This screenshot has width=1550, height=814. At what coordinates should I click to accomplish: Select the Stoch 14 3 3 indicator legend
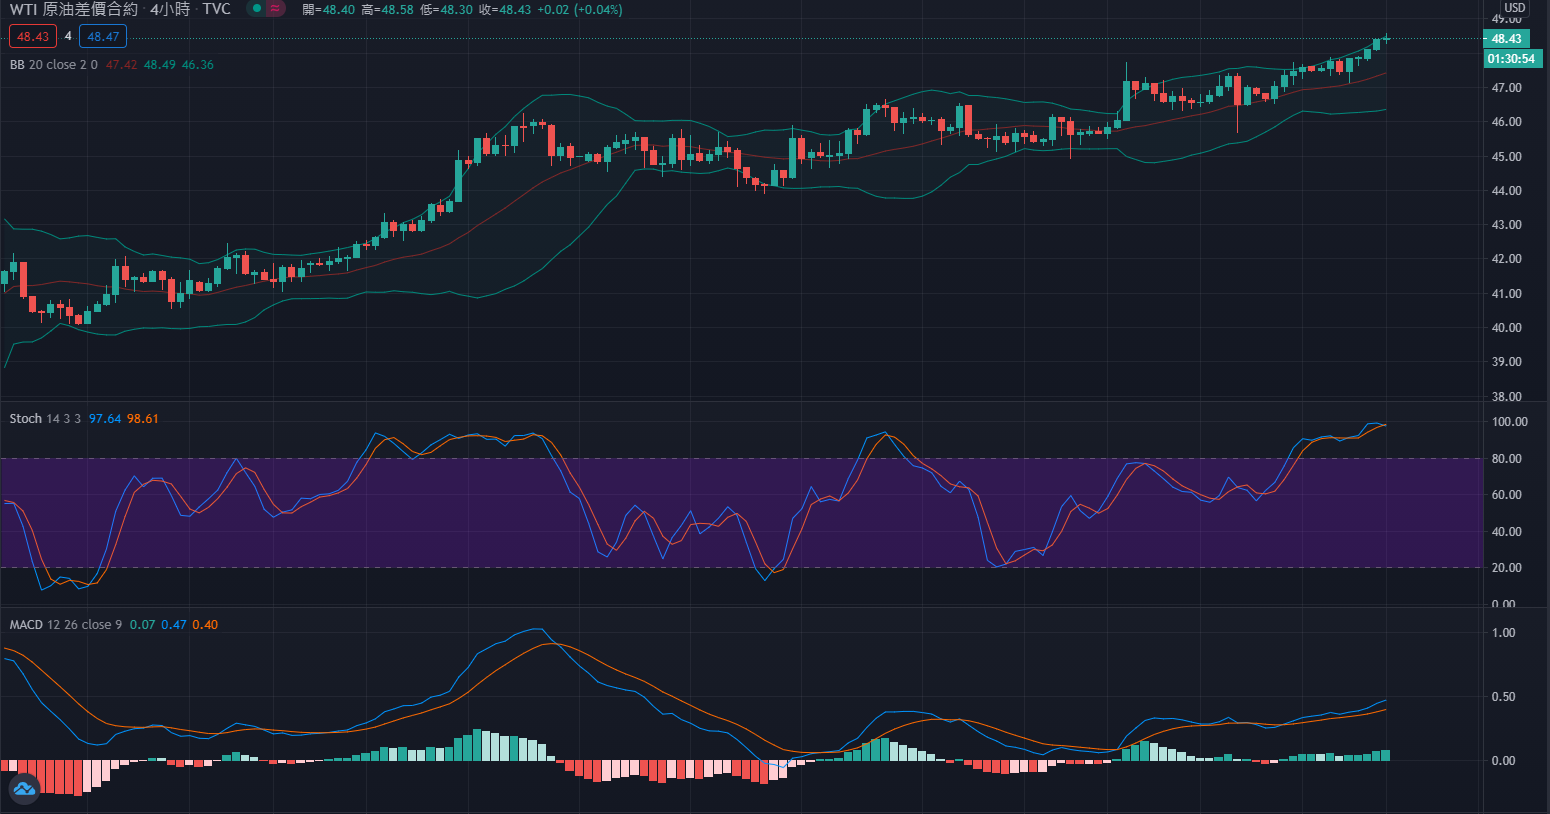[x=45, y=419]
